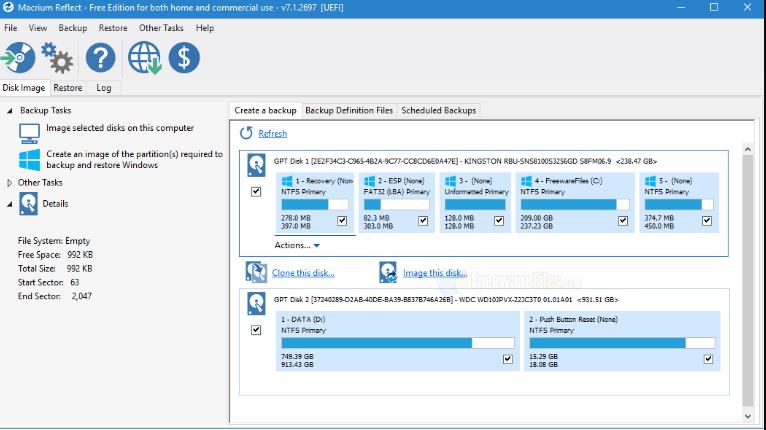
Task: Uncheck partition 5 NTFS checkbox
Action: click(x=707, y=221)
